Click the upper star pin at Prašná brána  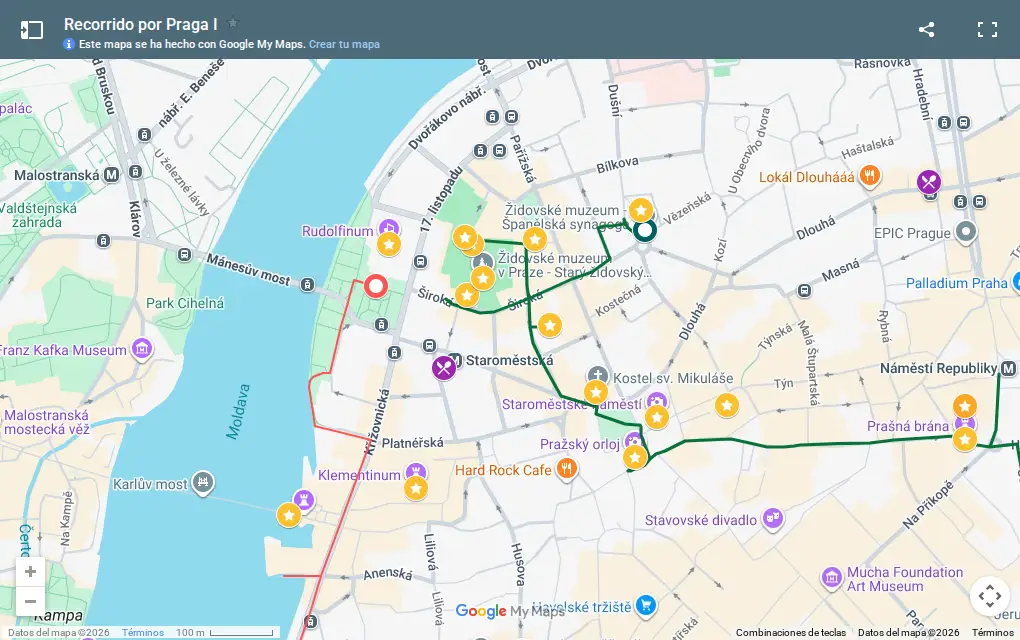pos(965,407)
